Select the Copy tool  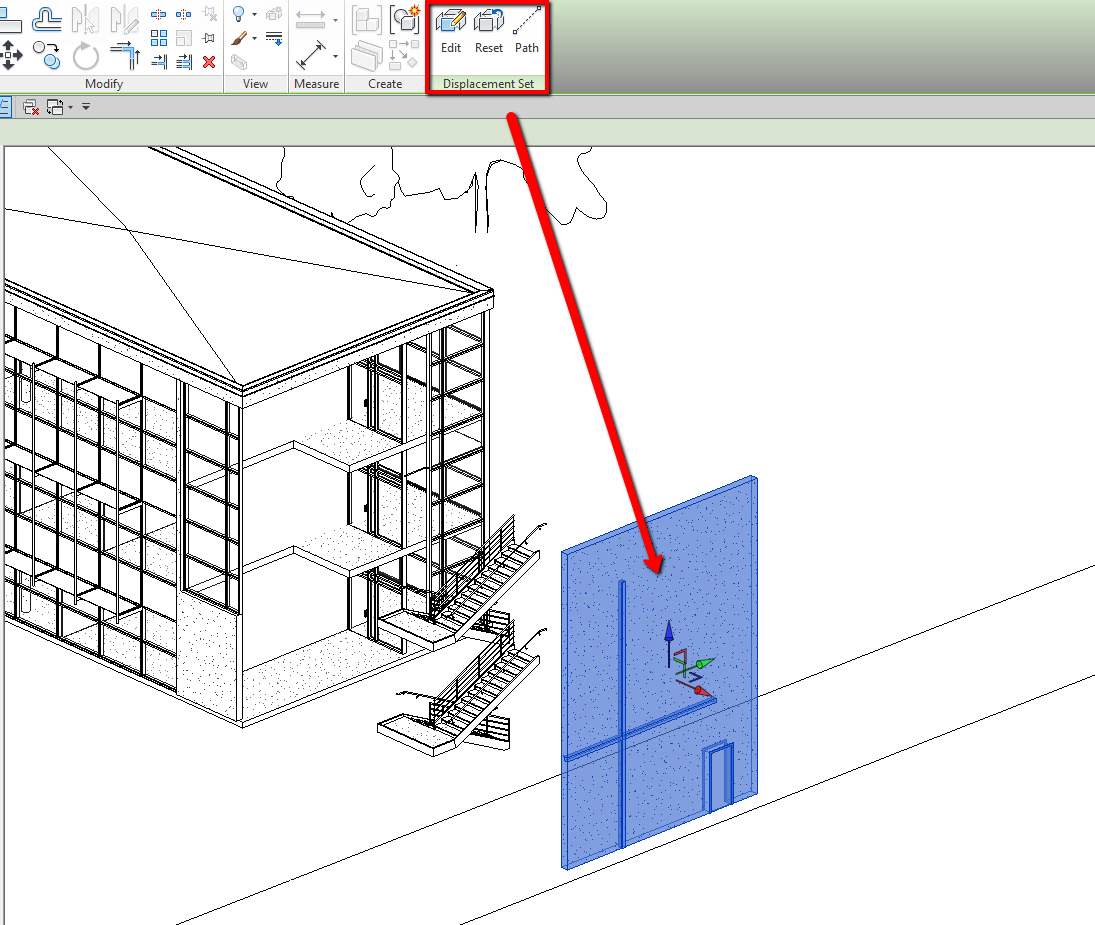click(47, 57)
